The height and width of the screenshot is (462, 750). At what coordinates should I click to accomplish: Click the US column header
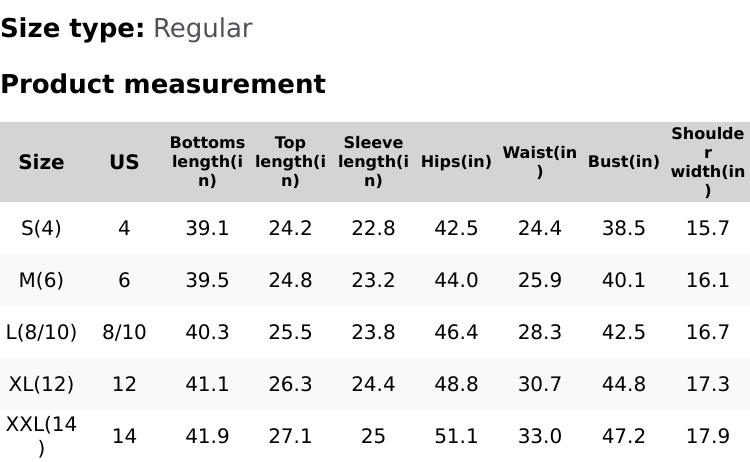click(x=124, y=162)
